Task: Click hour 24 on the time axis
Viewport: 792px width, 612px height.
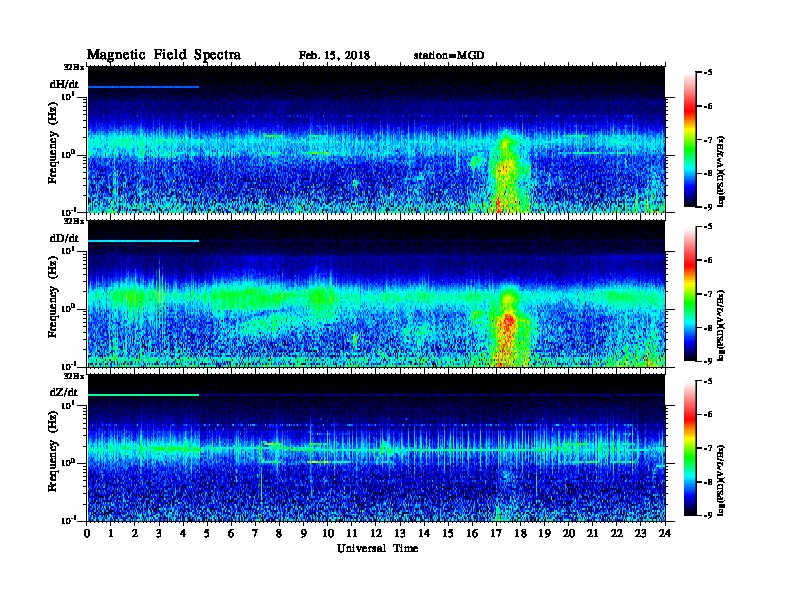Action: coord(665,534)
